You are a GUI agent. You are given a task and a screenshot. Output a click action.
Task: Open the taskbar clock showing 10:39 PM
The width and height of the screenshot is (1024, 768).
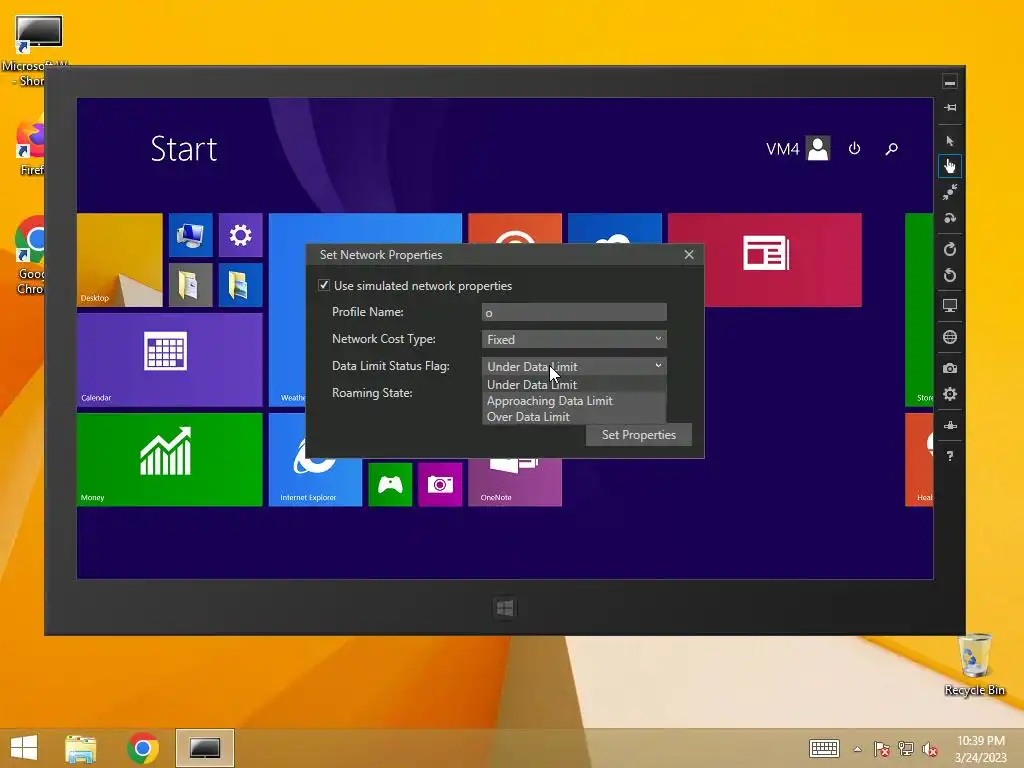(980, 749)
